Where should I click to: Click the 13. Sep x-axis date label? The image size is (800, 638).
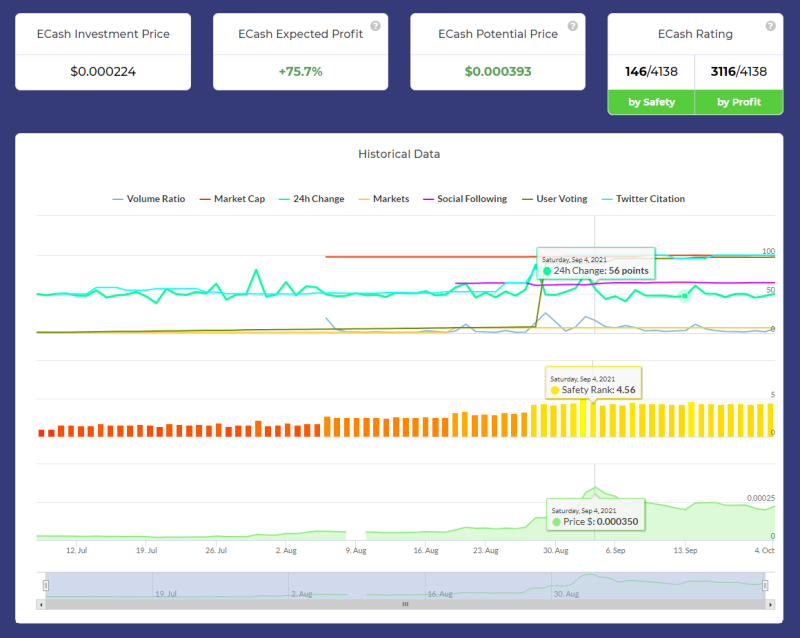(685, 550)
